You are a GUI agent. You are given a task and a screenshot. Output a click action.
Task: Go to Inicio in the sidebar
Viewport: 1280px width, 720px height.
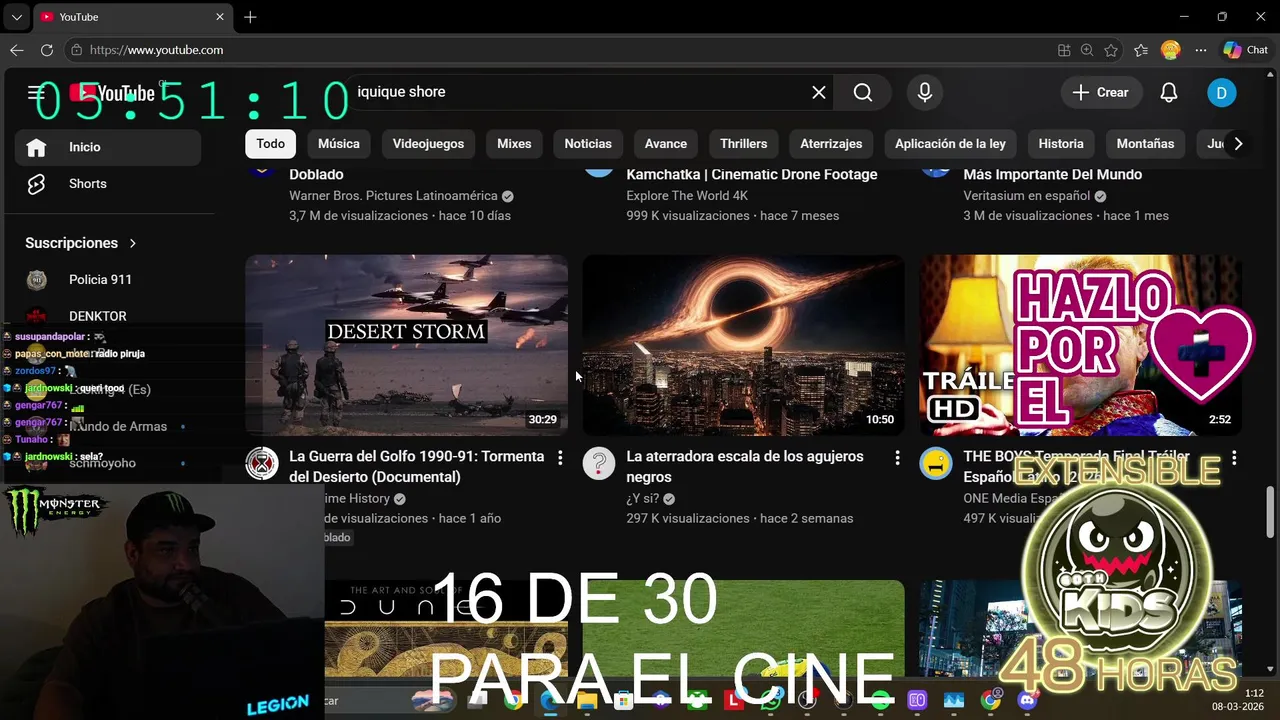[108, 147]
